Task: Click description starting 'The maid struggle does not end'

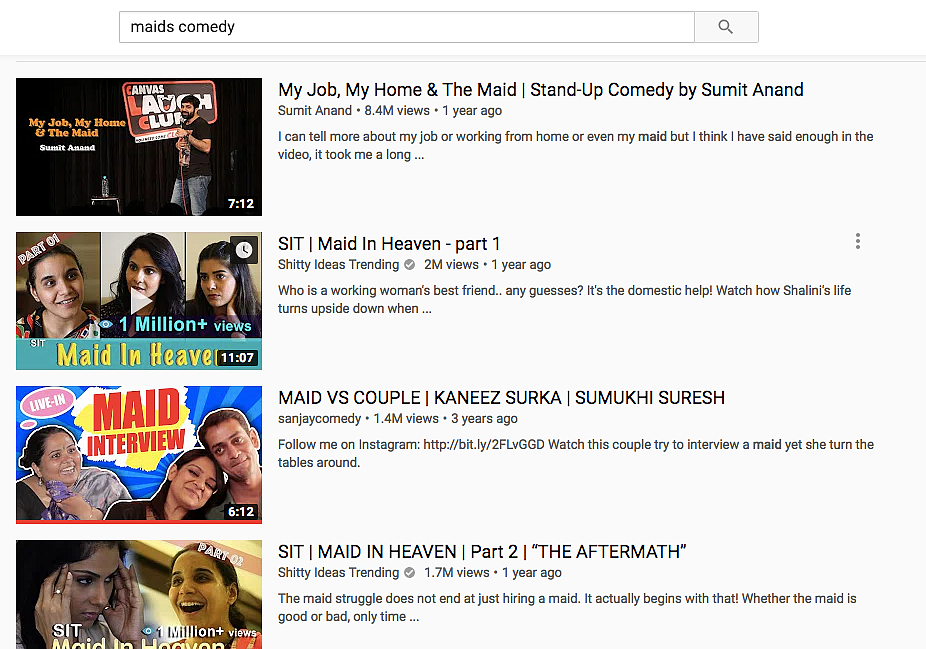Action: [x=567, y=608]
